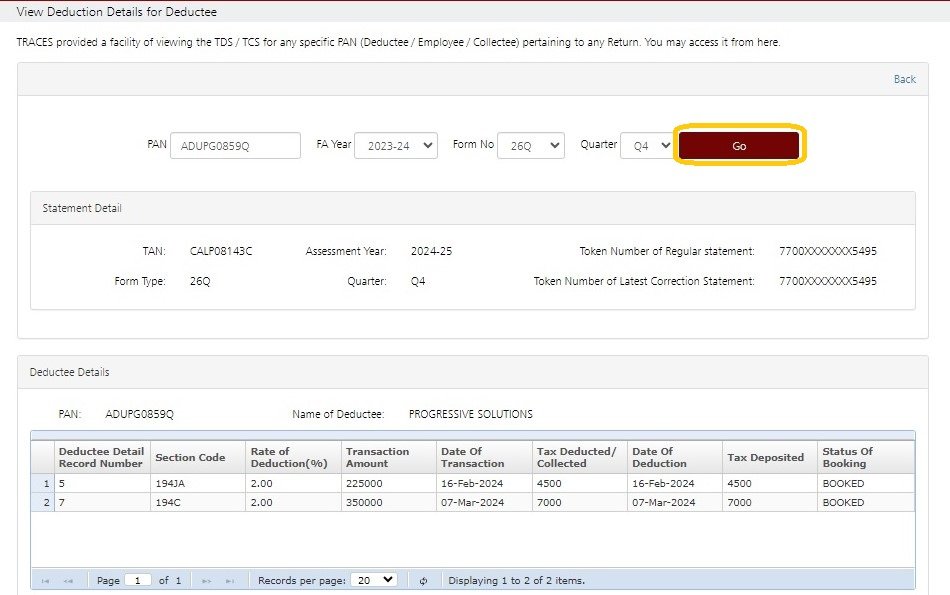Click deductee name PROGRESSIVE SOLUTIONS
The height and width of the screenshot is (595, 950).
click(x=471, y=414)
